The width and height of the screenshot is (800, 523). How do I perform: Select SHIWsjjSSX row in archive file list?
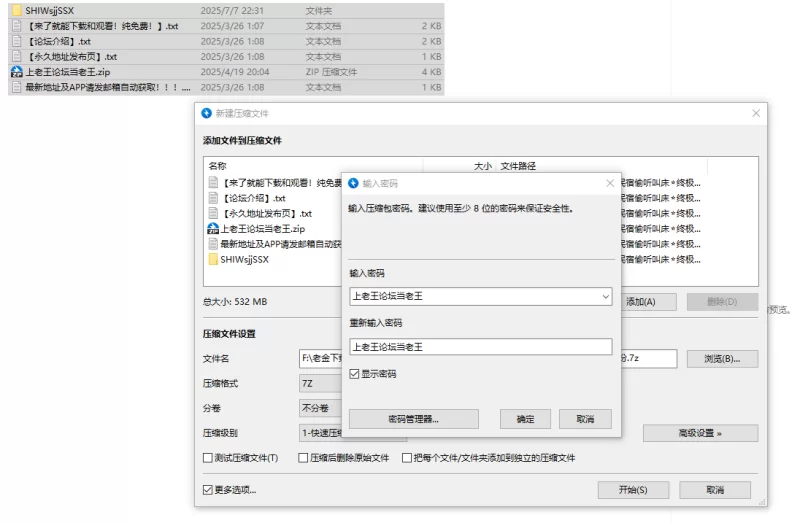click(x=244, y=259)
